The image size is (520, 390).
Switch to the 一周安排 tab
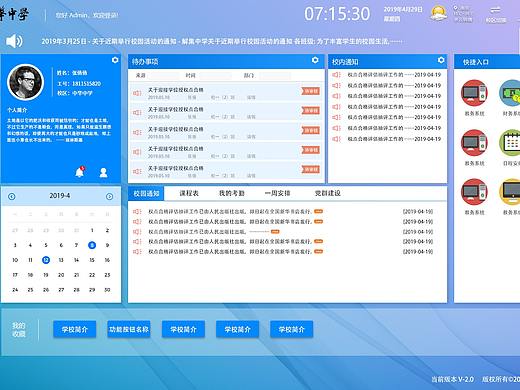(x=277, y=193)
